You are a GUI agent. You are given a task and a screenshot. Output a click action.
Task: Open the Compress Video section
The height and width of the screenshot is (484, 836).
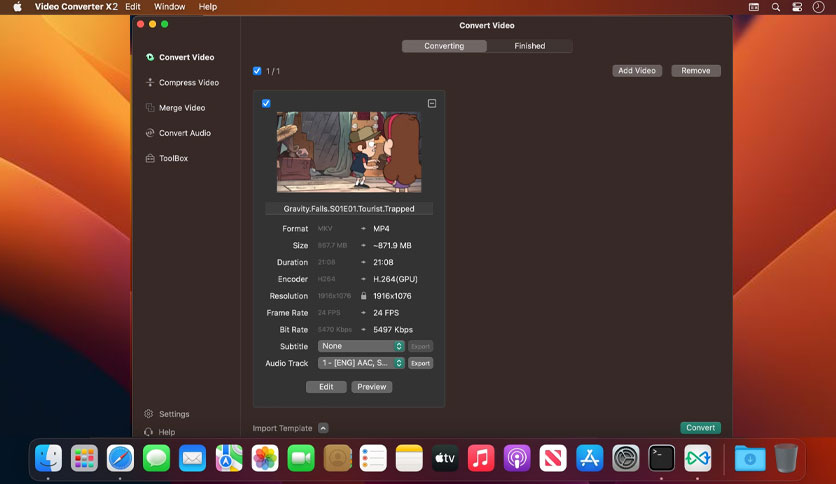click(182, 83)
